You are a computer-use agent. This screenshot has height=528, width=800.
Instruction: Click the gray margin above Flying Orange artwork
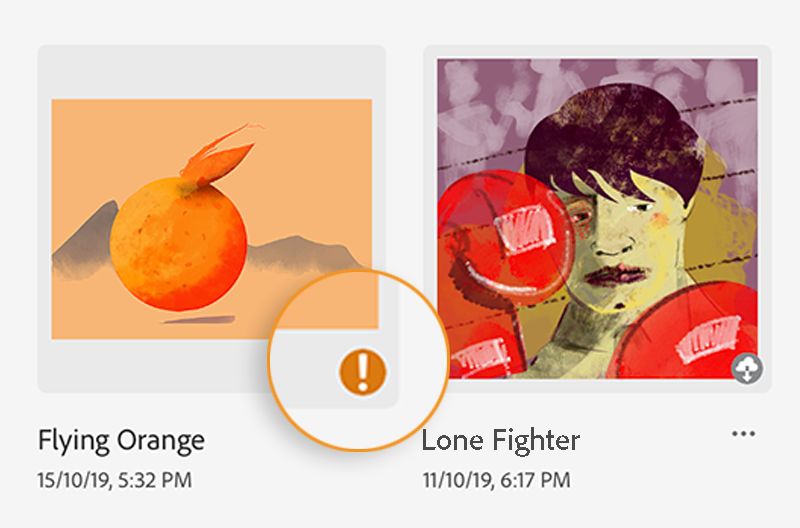click(212, 72)
